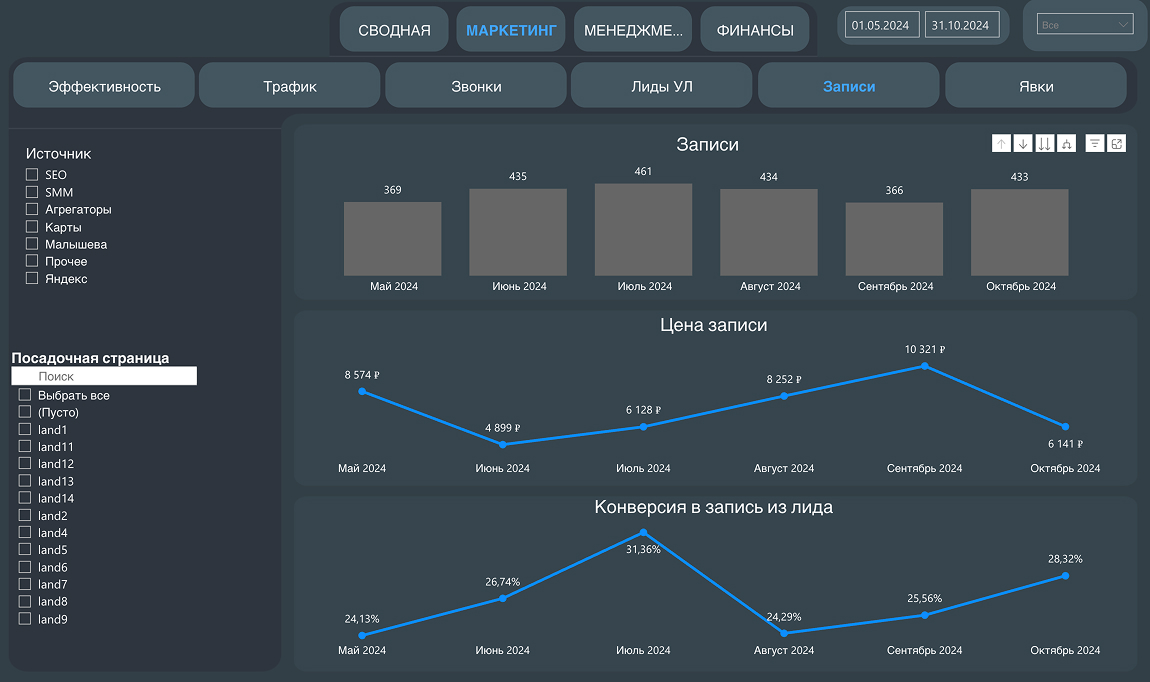
Task: Switch to the ФИНАНСЫ section
Action: (755, 30)
